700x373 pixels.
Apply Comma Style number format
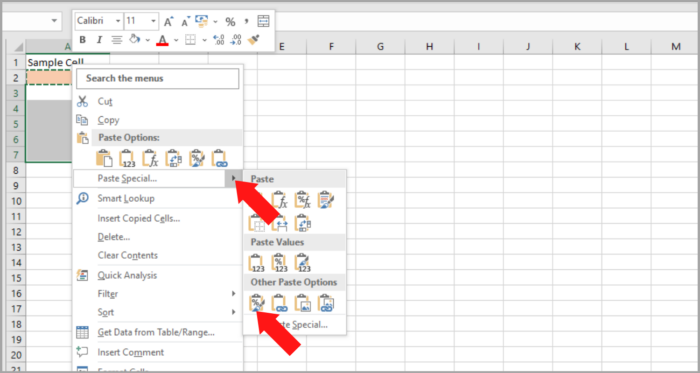246,21
